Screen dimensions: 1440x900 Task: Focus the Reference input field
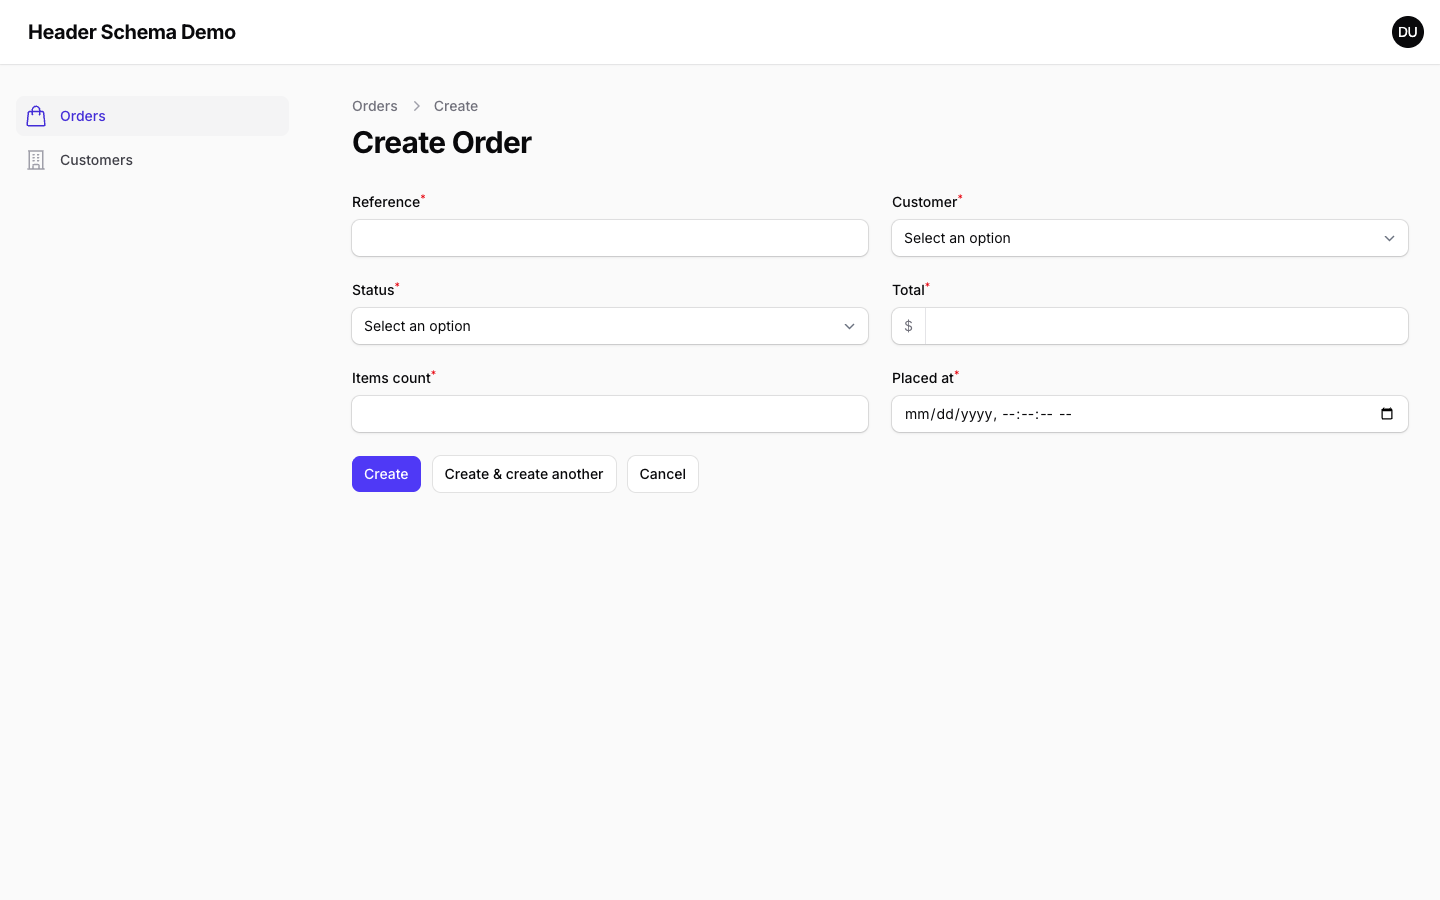click(610, 238)
